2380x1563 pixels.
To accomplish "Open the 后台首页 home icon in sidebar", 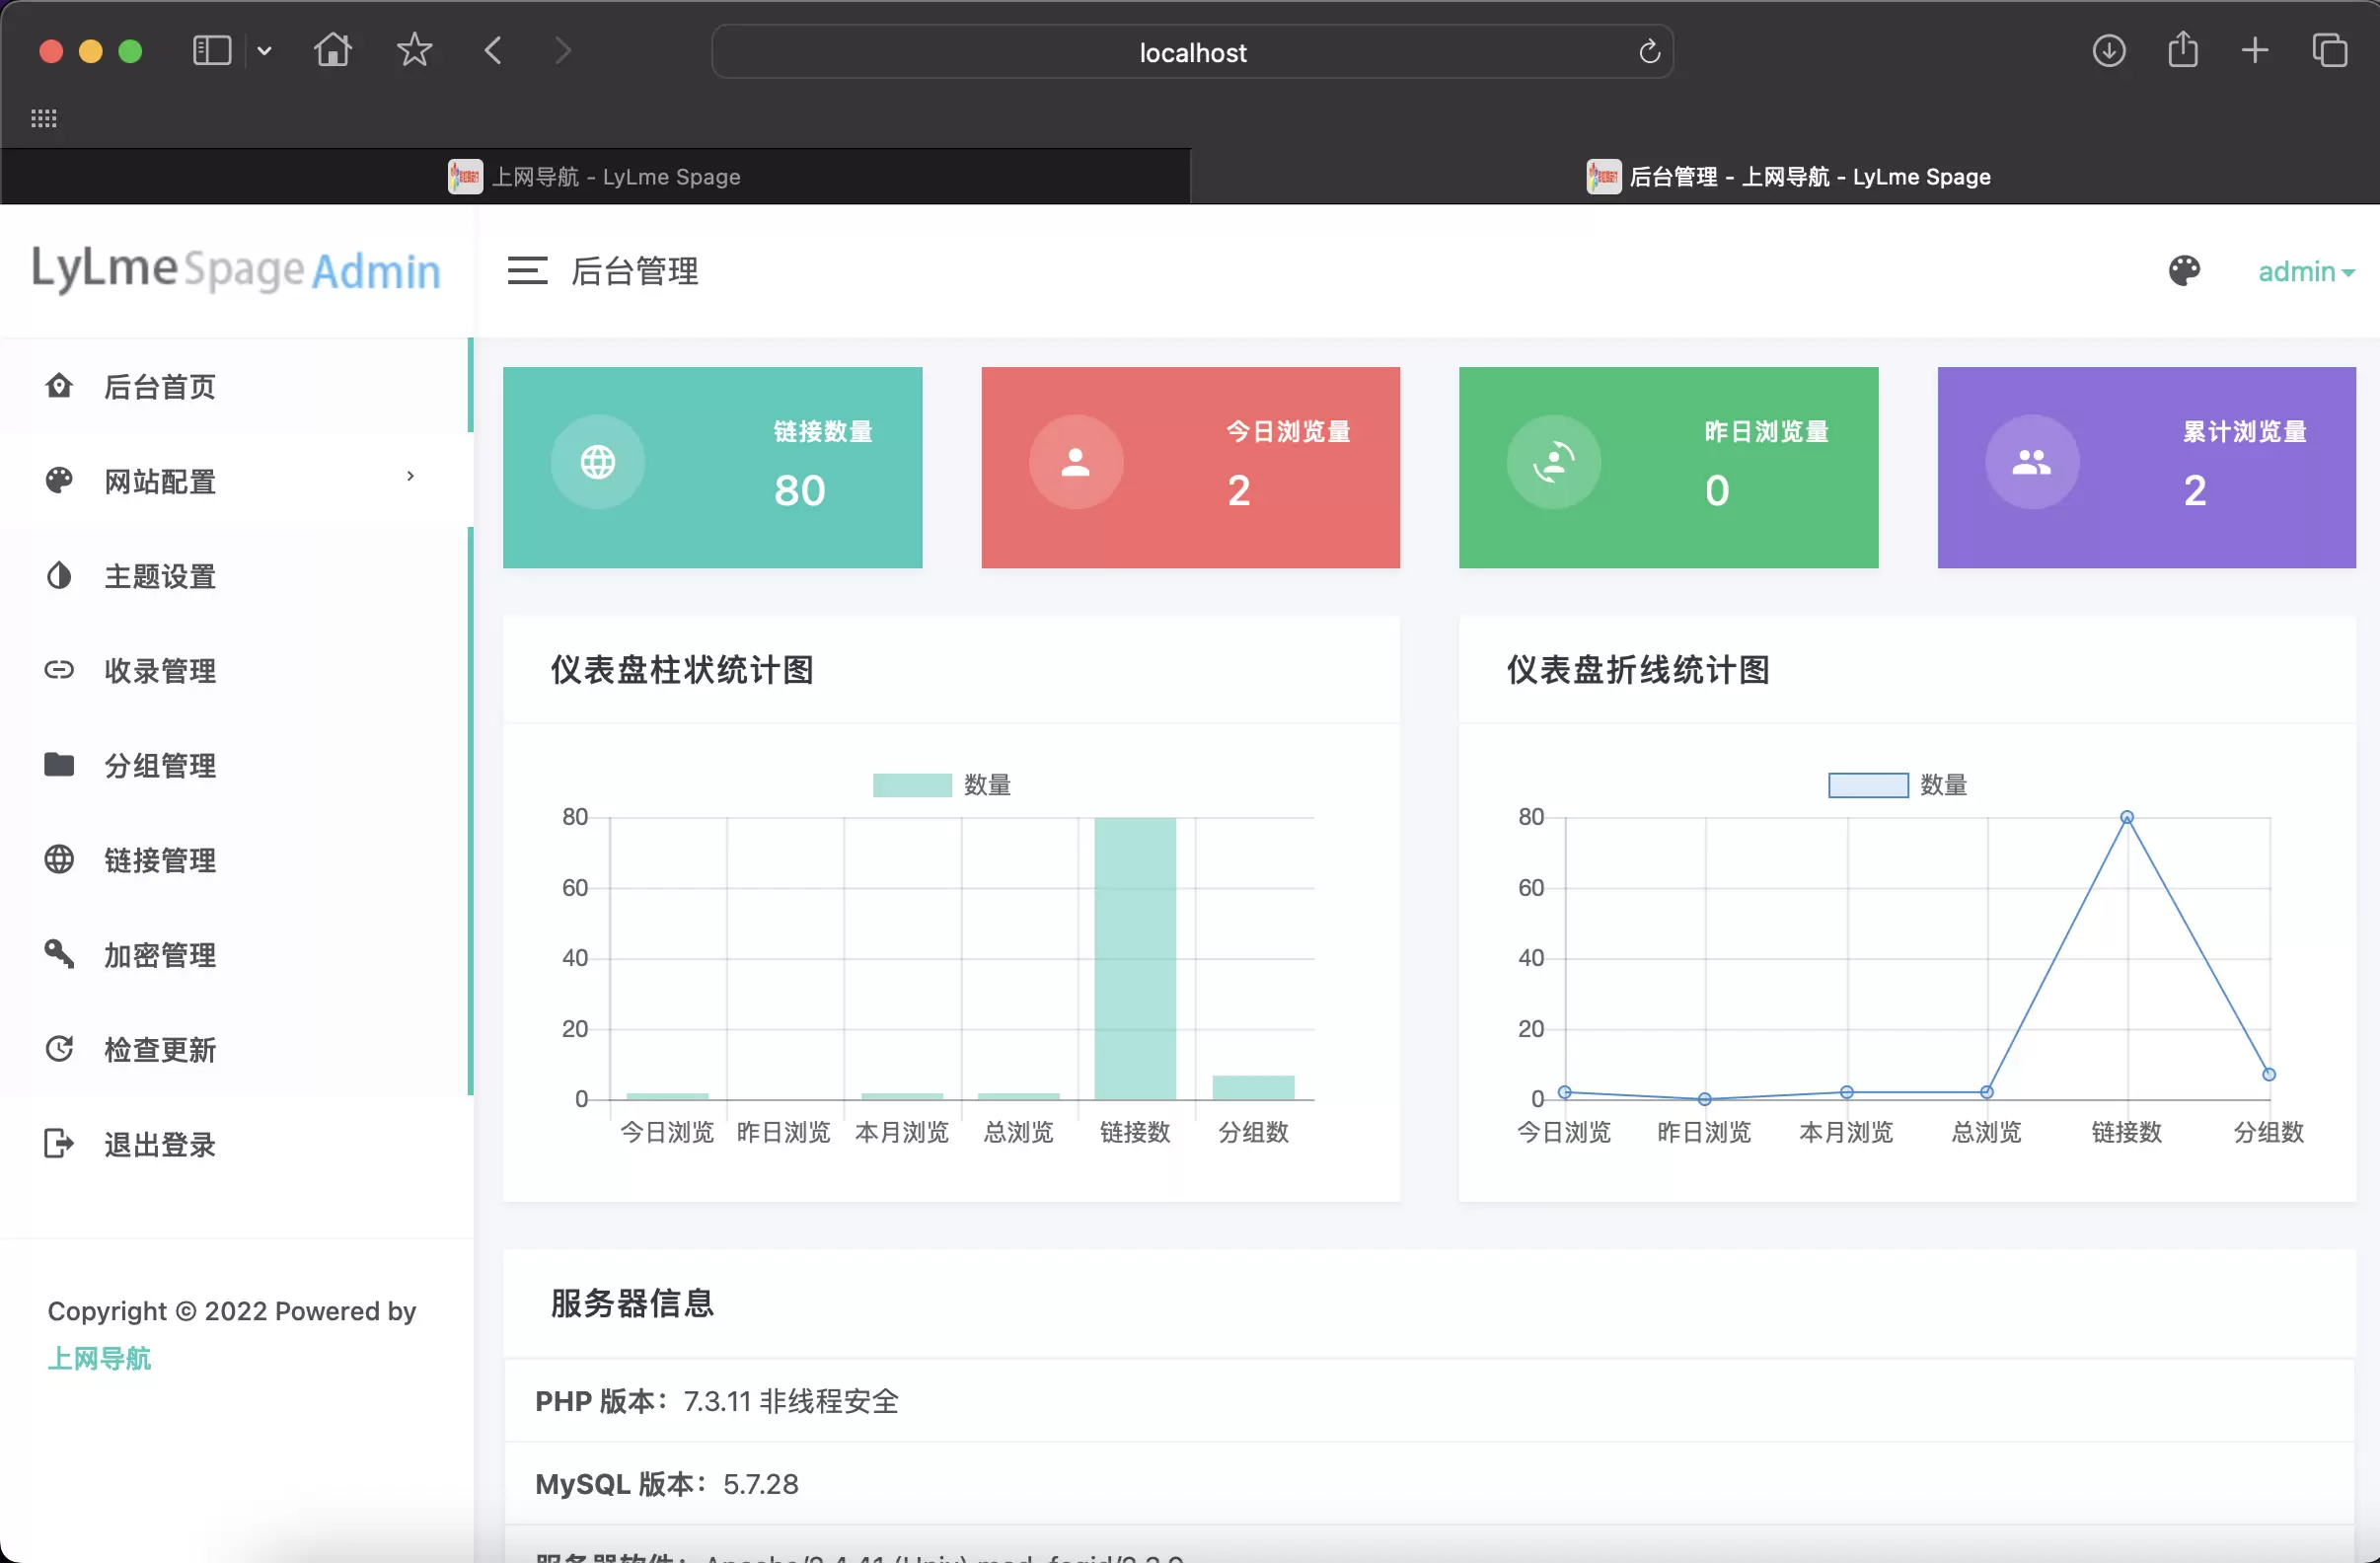I will [x=60, y=386].
